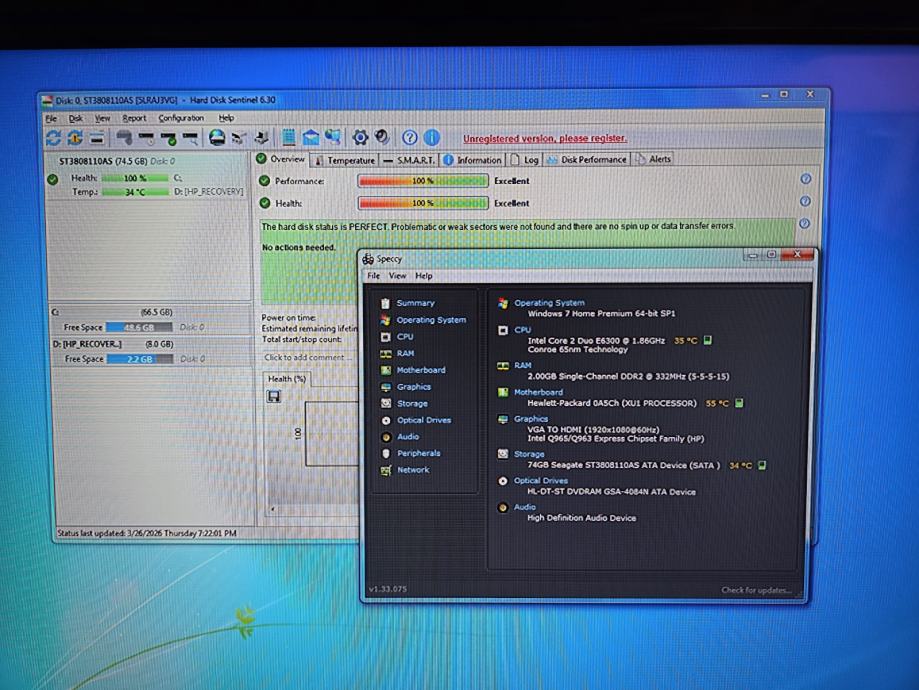919x690 pixels.
Task: Open the File menu in Speccy
Action: 373,276
